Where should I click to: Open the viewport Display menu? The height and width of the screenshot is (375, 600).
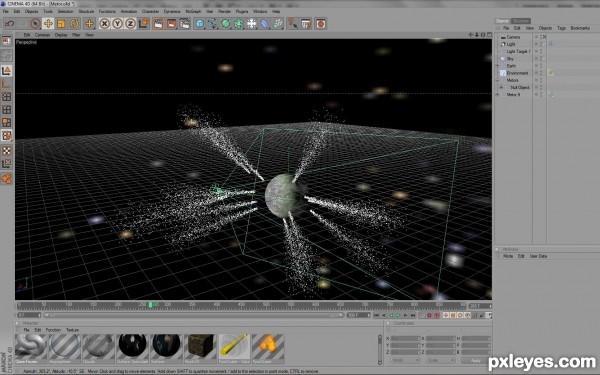[x=61, y=35]
